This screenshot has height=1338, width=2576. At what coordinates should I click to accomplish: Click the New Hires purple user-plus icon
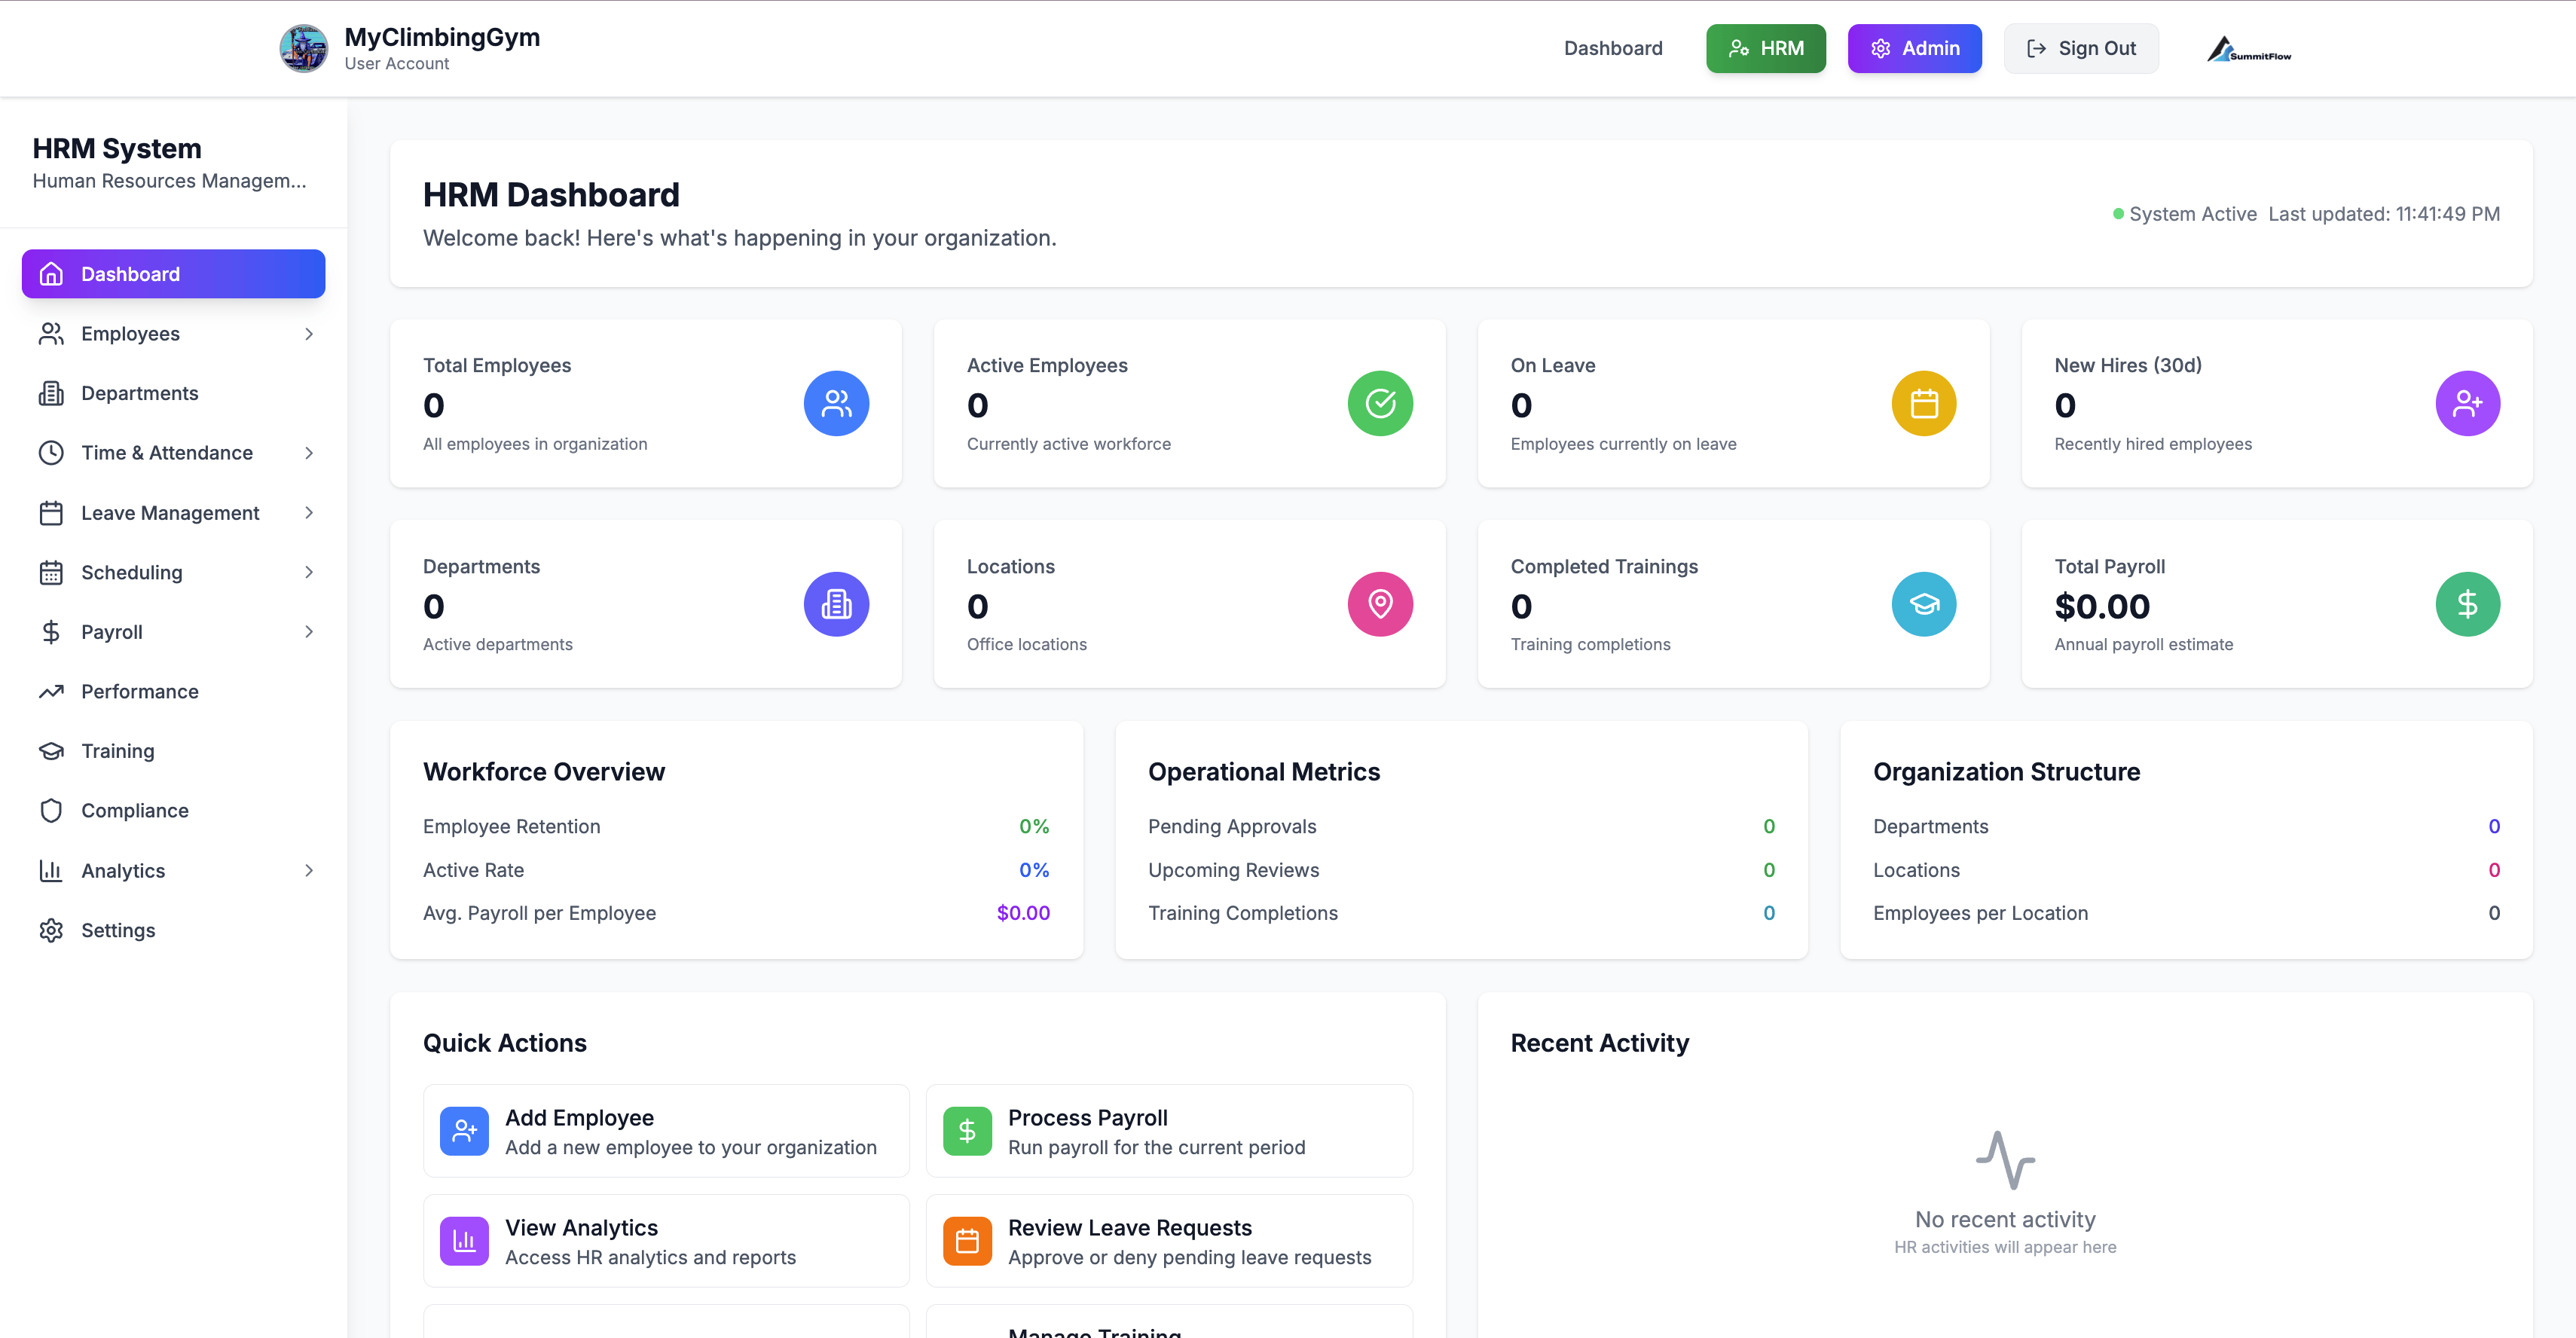click(x=2467, y=403)
